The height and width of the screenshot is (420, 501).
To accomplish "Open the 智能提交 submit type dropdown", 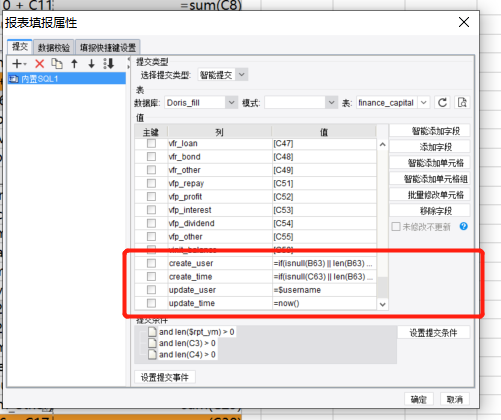I will (242, 75).
